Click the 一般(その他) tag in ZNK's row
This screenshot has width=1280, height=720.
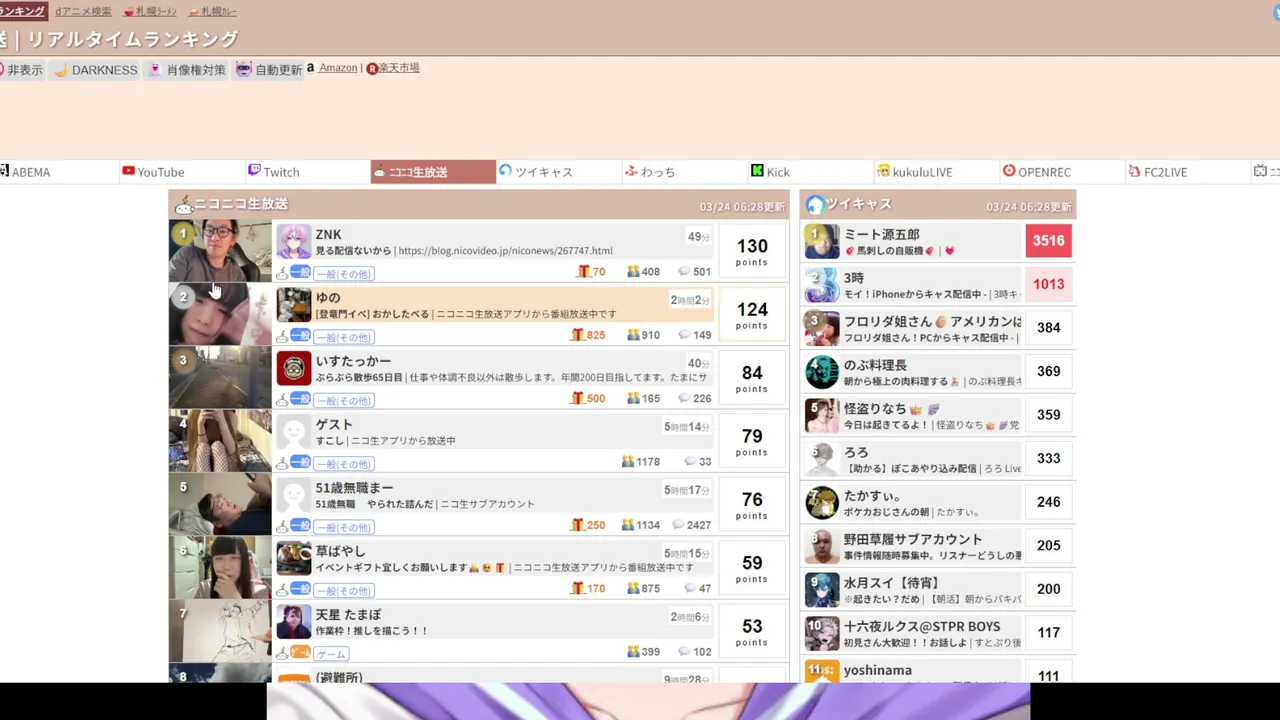pyautogui.click(x=344, y=274)
